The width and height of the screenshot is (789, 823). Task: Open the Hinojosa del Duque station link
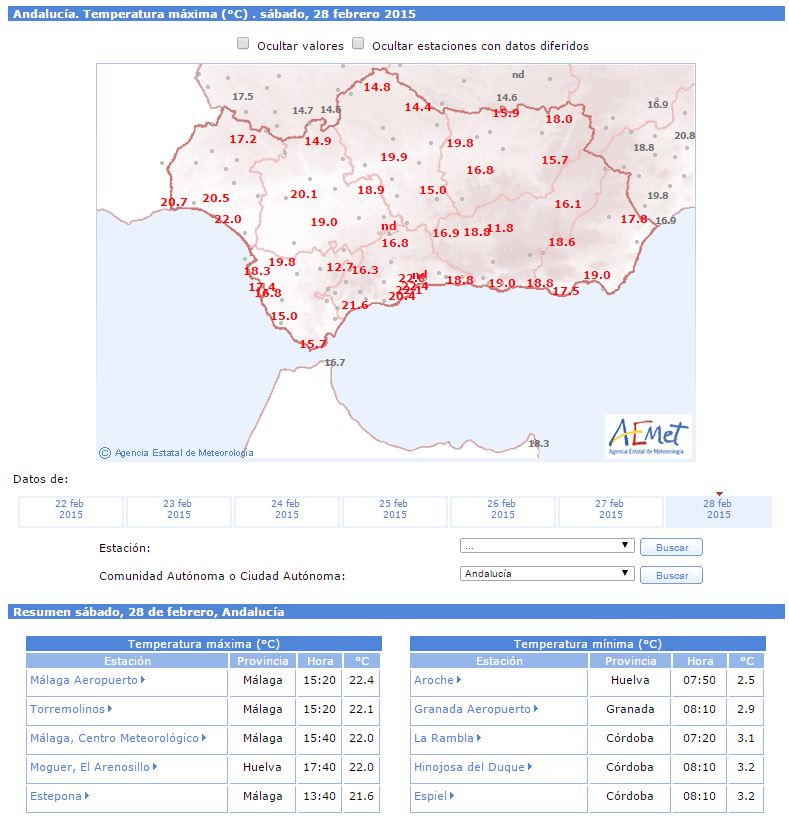pos(469,767)
